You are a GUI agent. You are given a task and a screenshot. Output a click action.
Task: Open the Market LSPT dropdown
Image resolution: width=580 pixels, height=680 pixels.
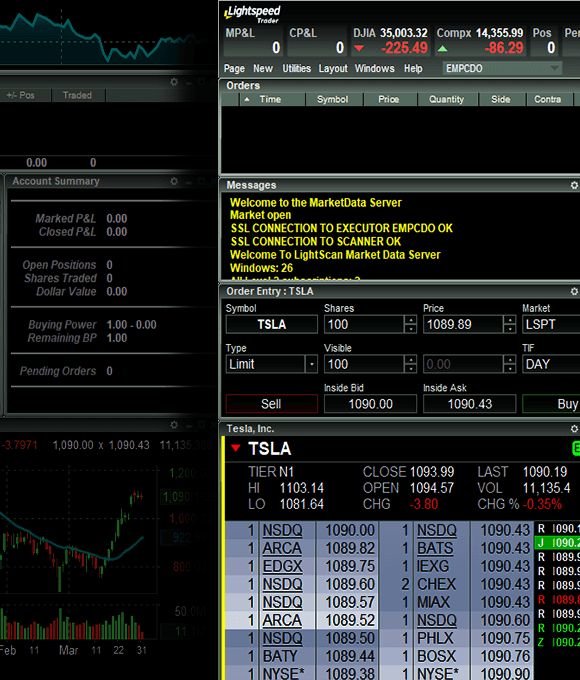(551, 324)
